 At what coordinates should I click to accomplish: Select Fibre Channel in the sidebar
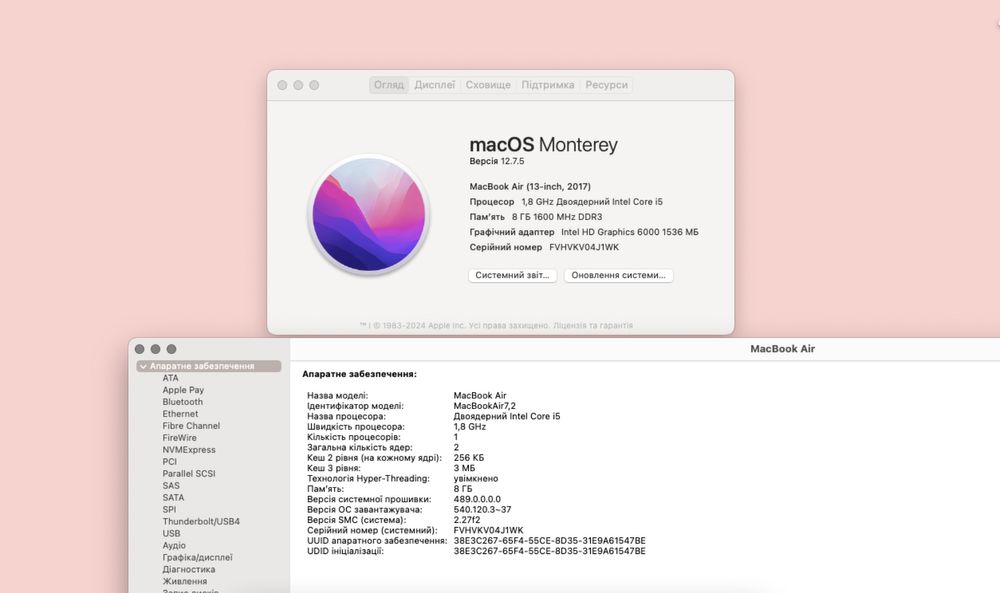tap(191, 426)
